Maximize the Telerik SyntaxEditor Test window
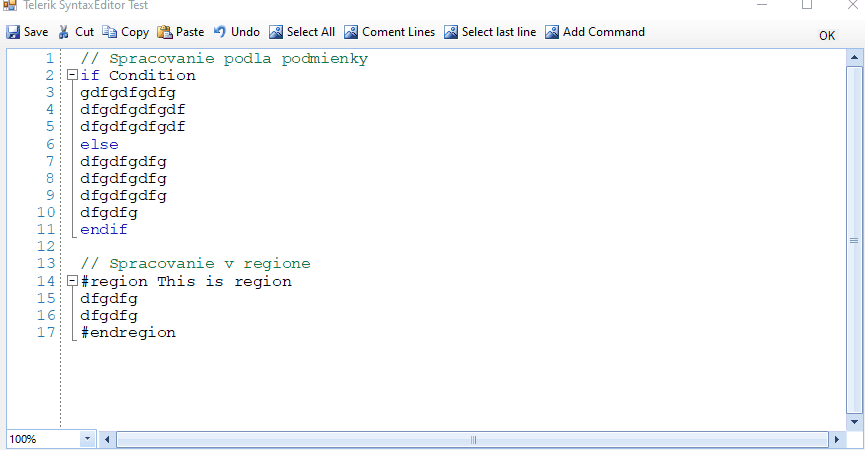865x450 pixels. pyautogui.click(x=807, y=5)
